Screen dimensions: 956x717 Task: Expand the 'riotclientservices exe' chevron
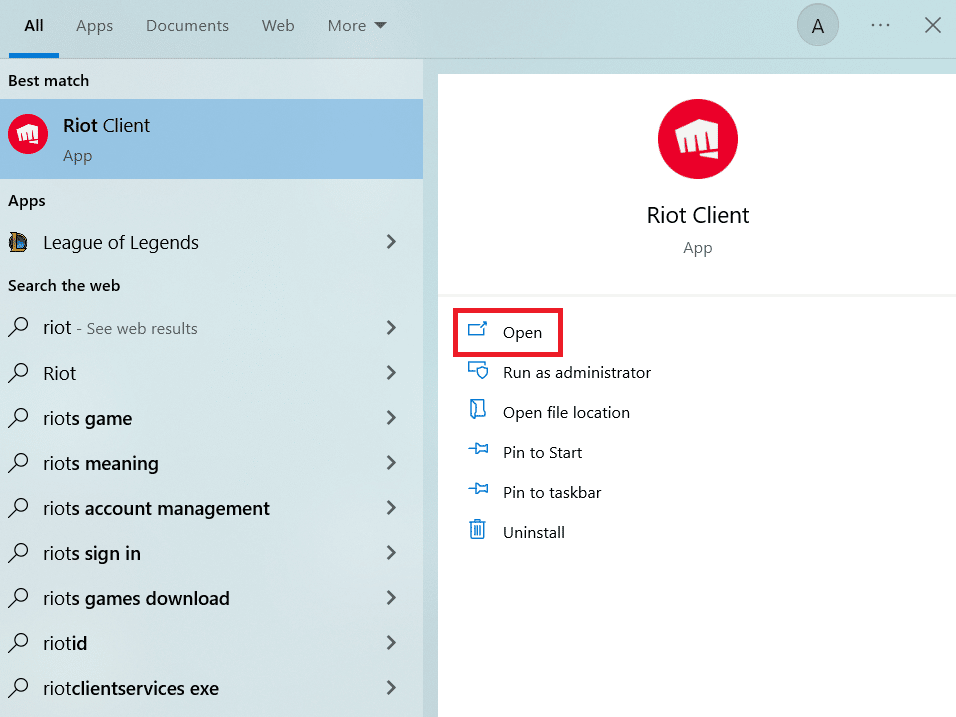click(391, 688)
